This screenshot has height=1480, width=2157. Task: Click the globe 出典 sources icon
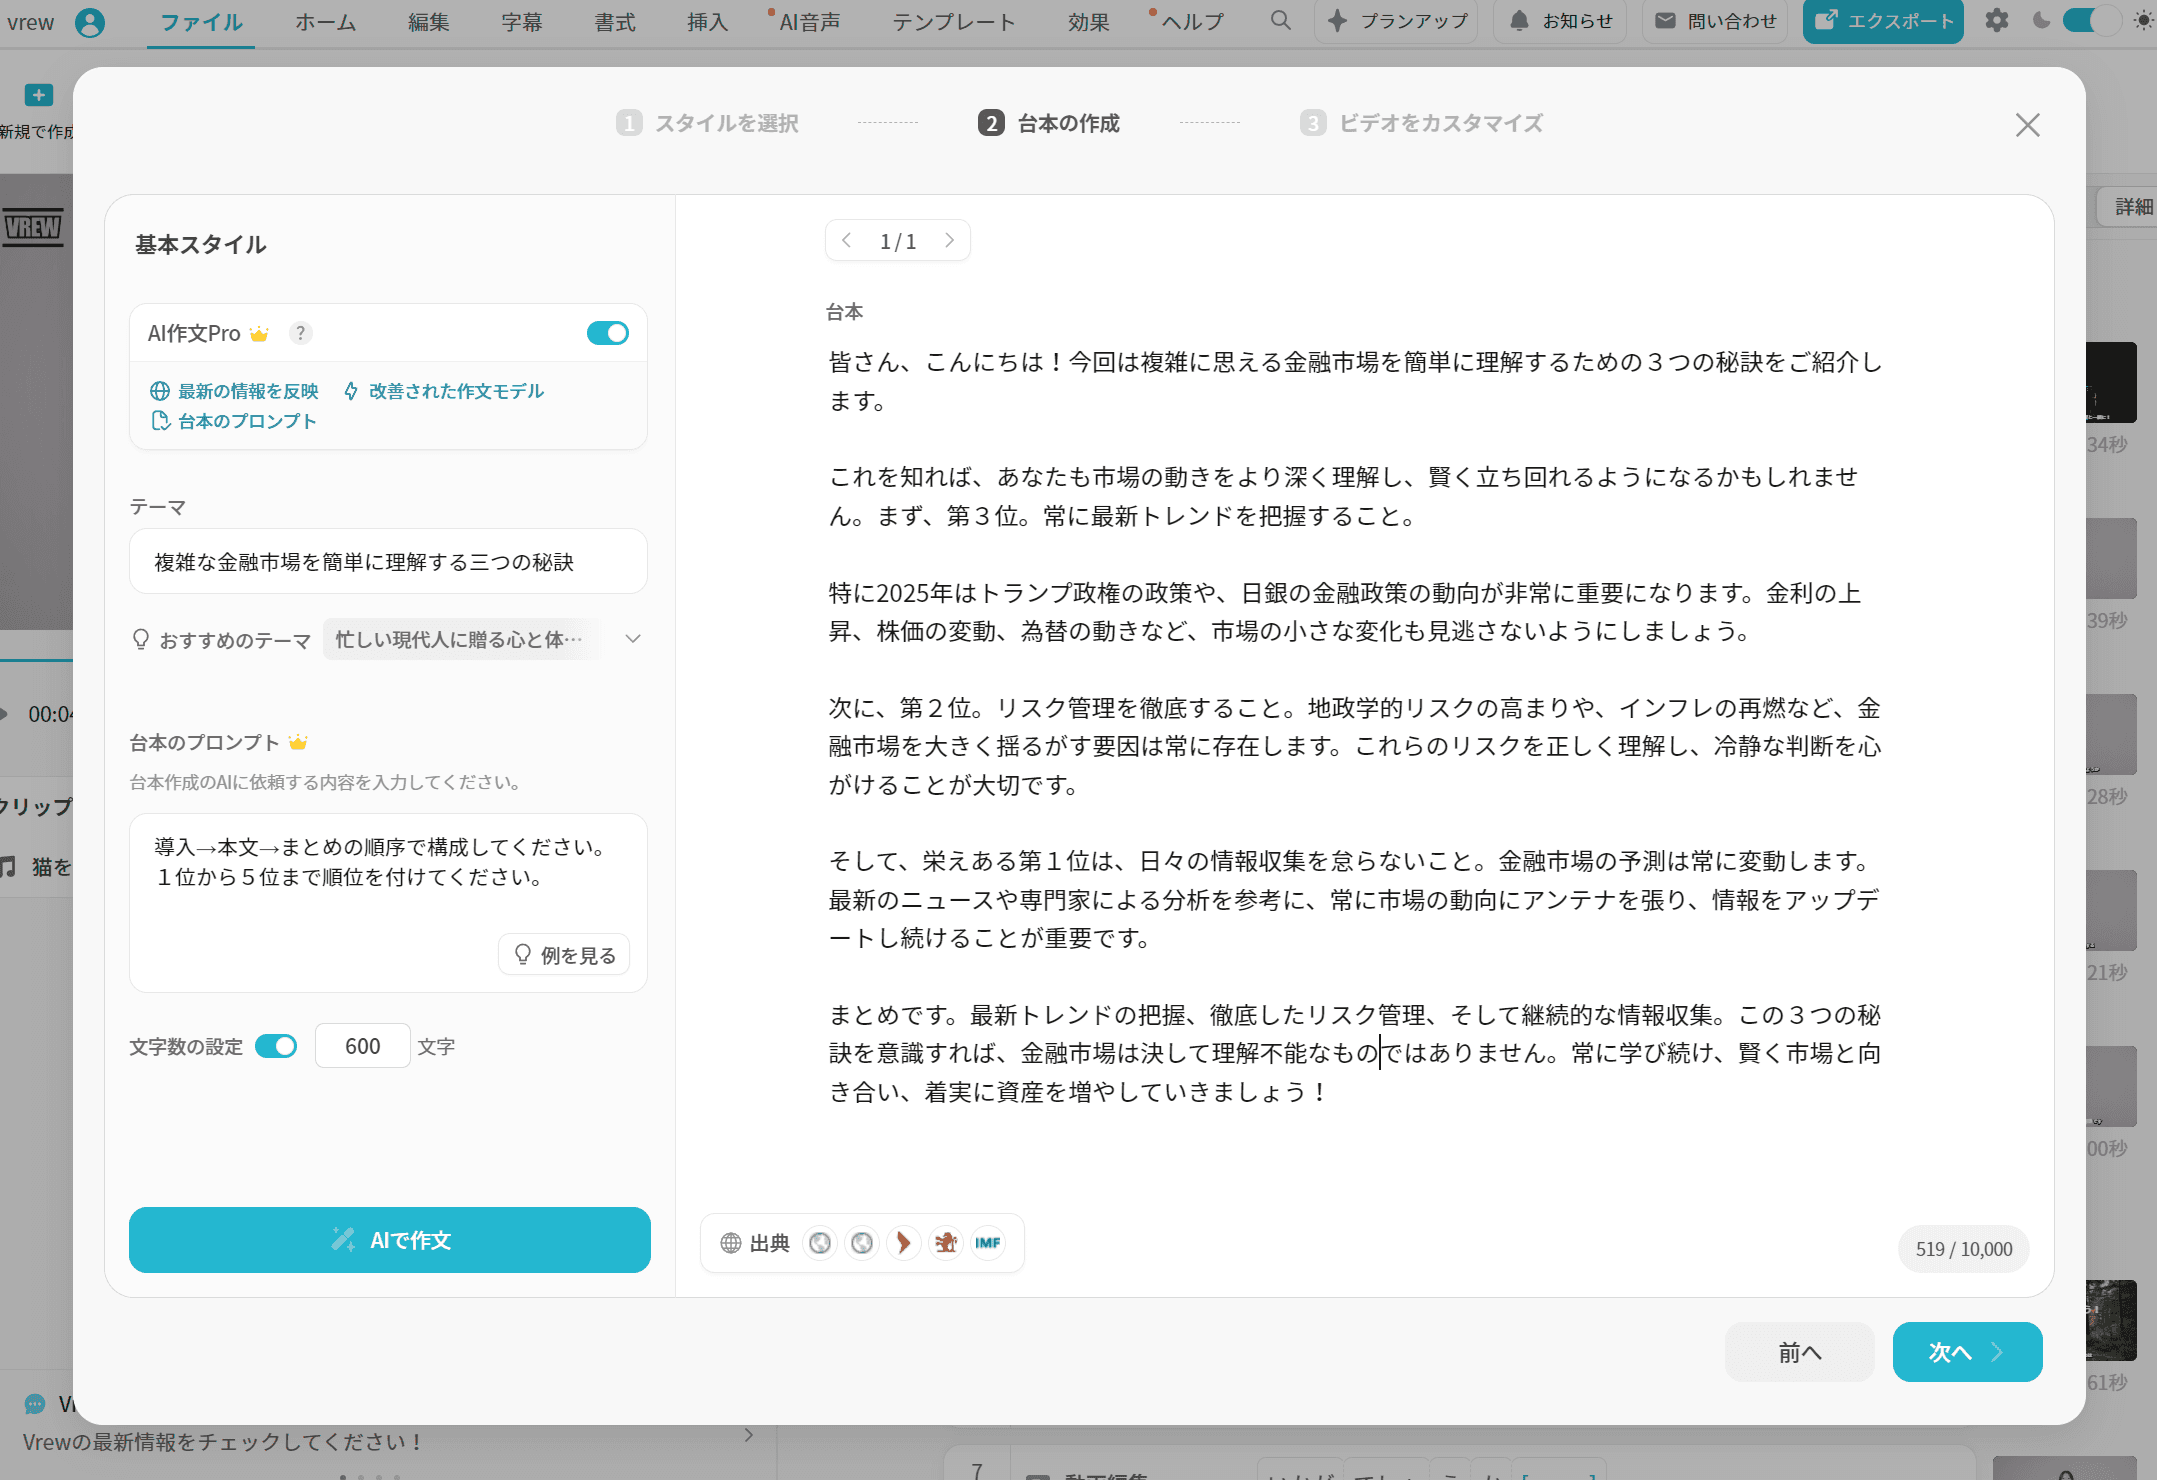[x=731, y=1243]
